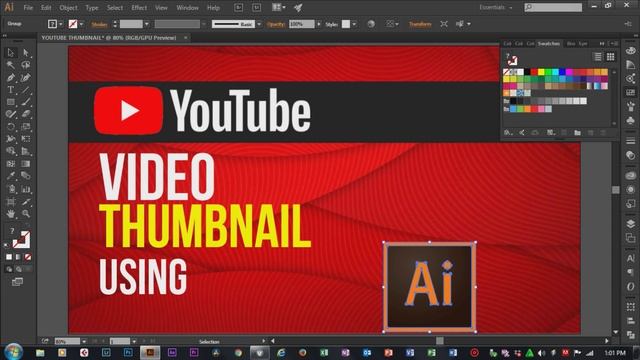Pick the Magic Wand tool
The image size is (640, 360).
click(x=11, y=65)
